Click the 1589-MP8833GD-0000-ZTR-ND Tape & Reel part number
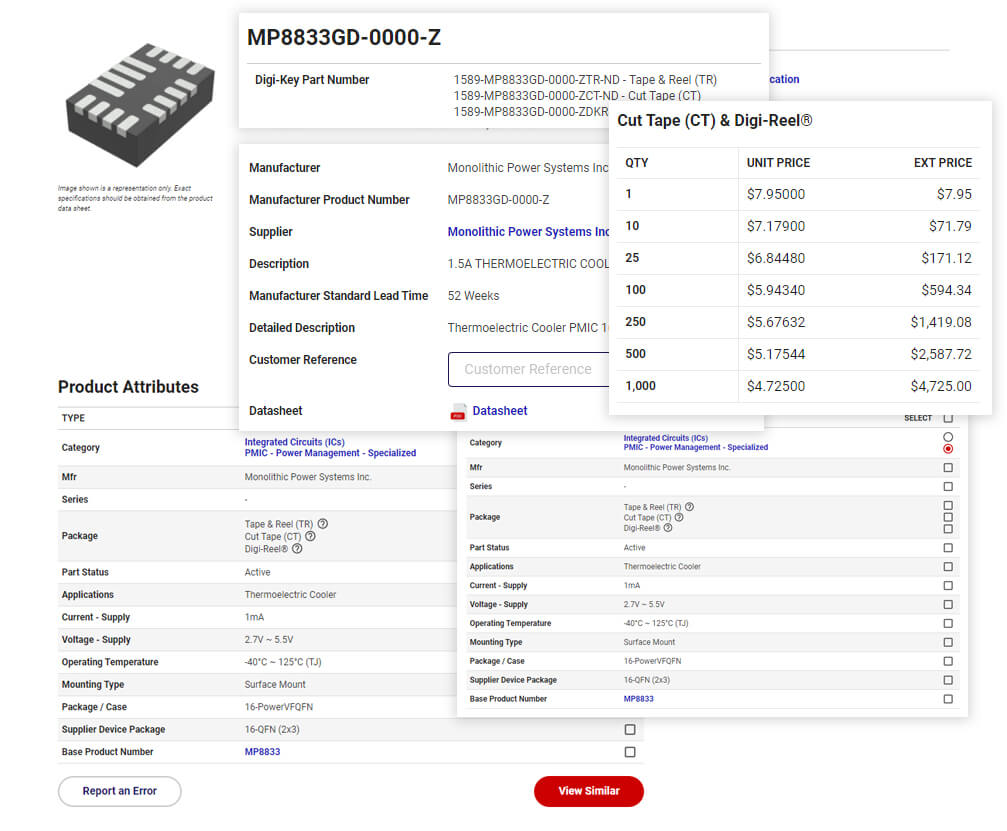Screen dimensions: 1007x831 pyautogui.click(x=585, y=80)
